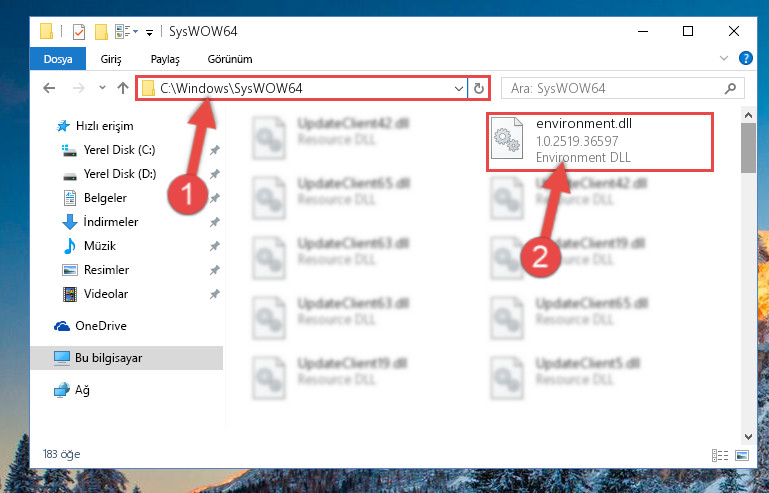Open Müzik folder in sidebar
The height and width of the screenshot is (493, 769).
(x=100, y=246)
